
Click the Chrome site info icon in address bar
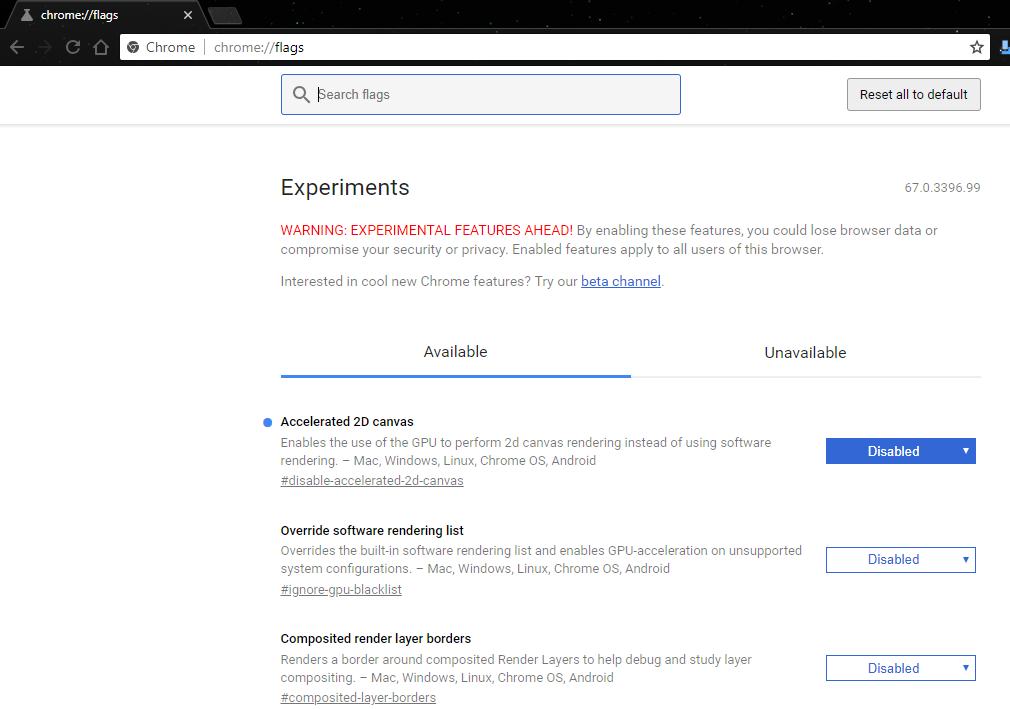(x=134, y=47)
